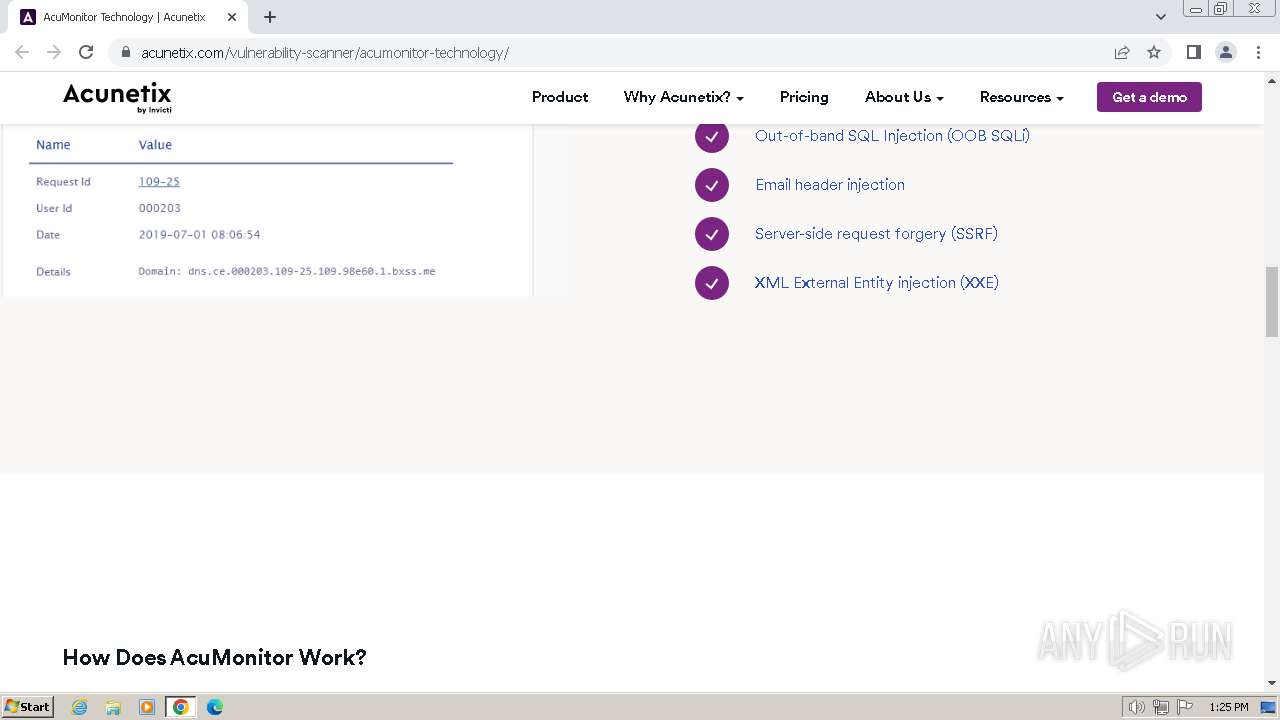Viewport: 1280px width, 720px height.
Task: Open Microsoft Edge from taskbar
Action: point(215,707)
